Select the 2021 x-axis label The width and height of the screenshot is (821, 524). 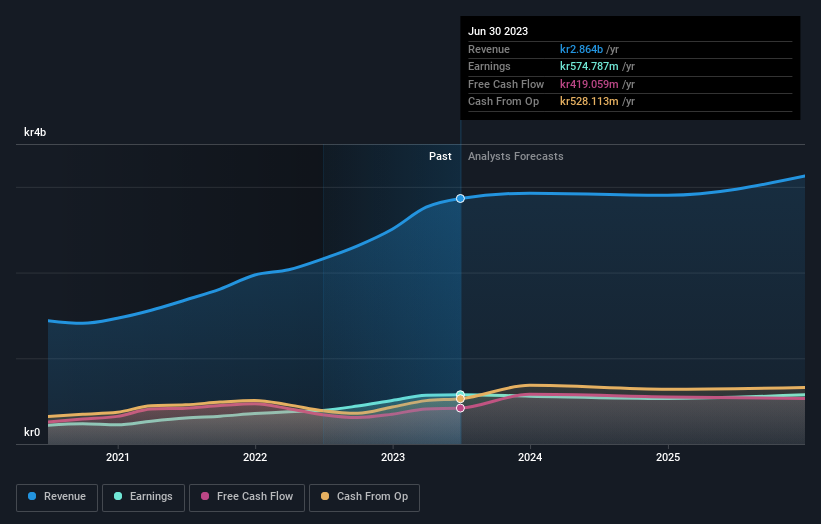click(117, 457)
